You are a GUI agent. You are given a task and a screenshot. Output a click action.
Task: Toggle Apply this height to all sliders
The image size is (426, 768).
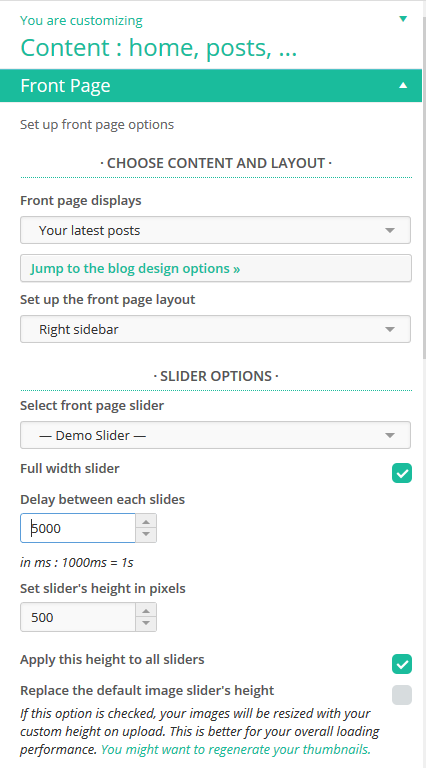[402, 664]
